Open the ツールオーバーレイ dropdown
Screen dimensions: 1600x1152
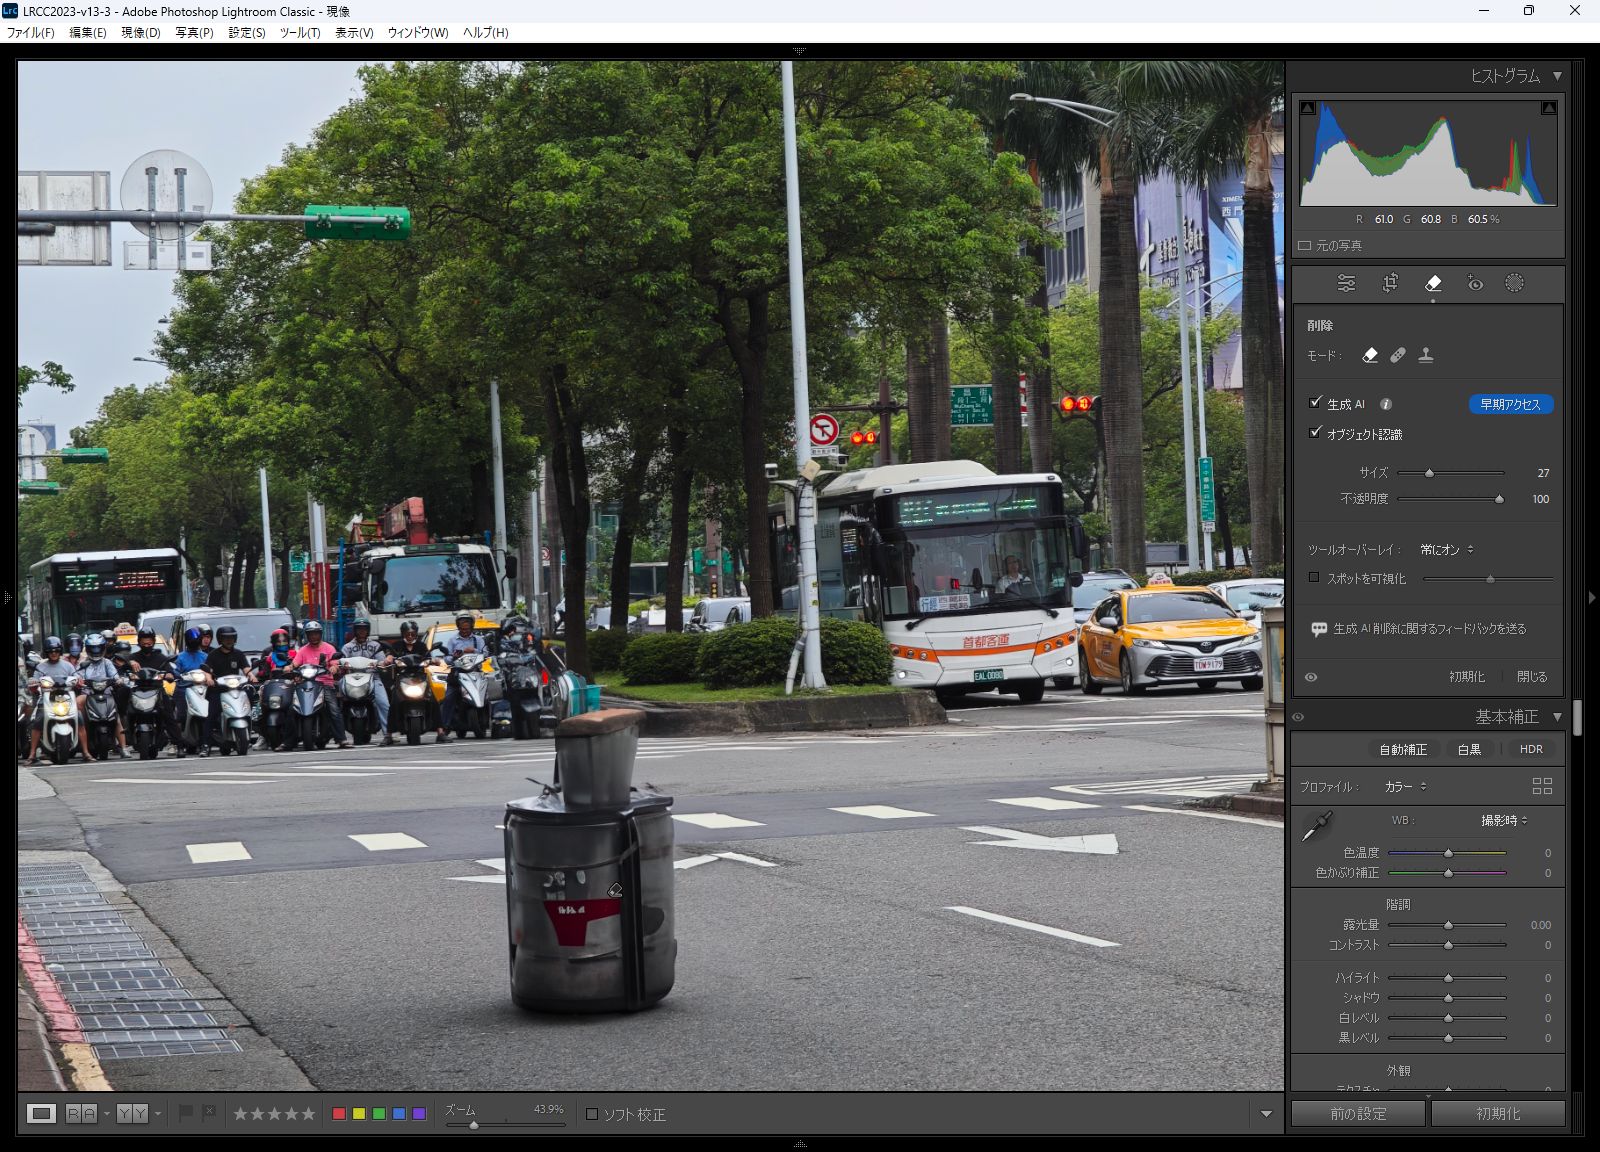1446,550
